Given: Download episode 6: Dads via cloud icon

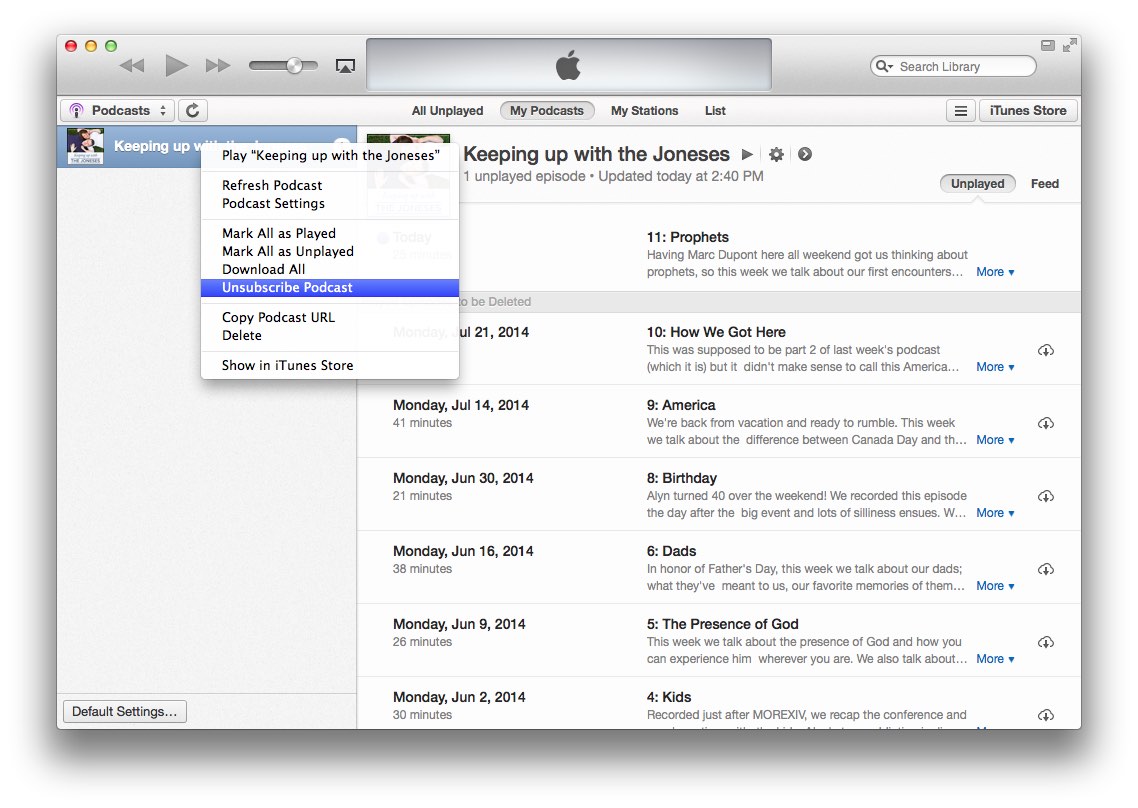Looking at the screenshot, I should tap(1045, 569).
